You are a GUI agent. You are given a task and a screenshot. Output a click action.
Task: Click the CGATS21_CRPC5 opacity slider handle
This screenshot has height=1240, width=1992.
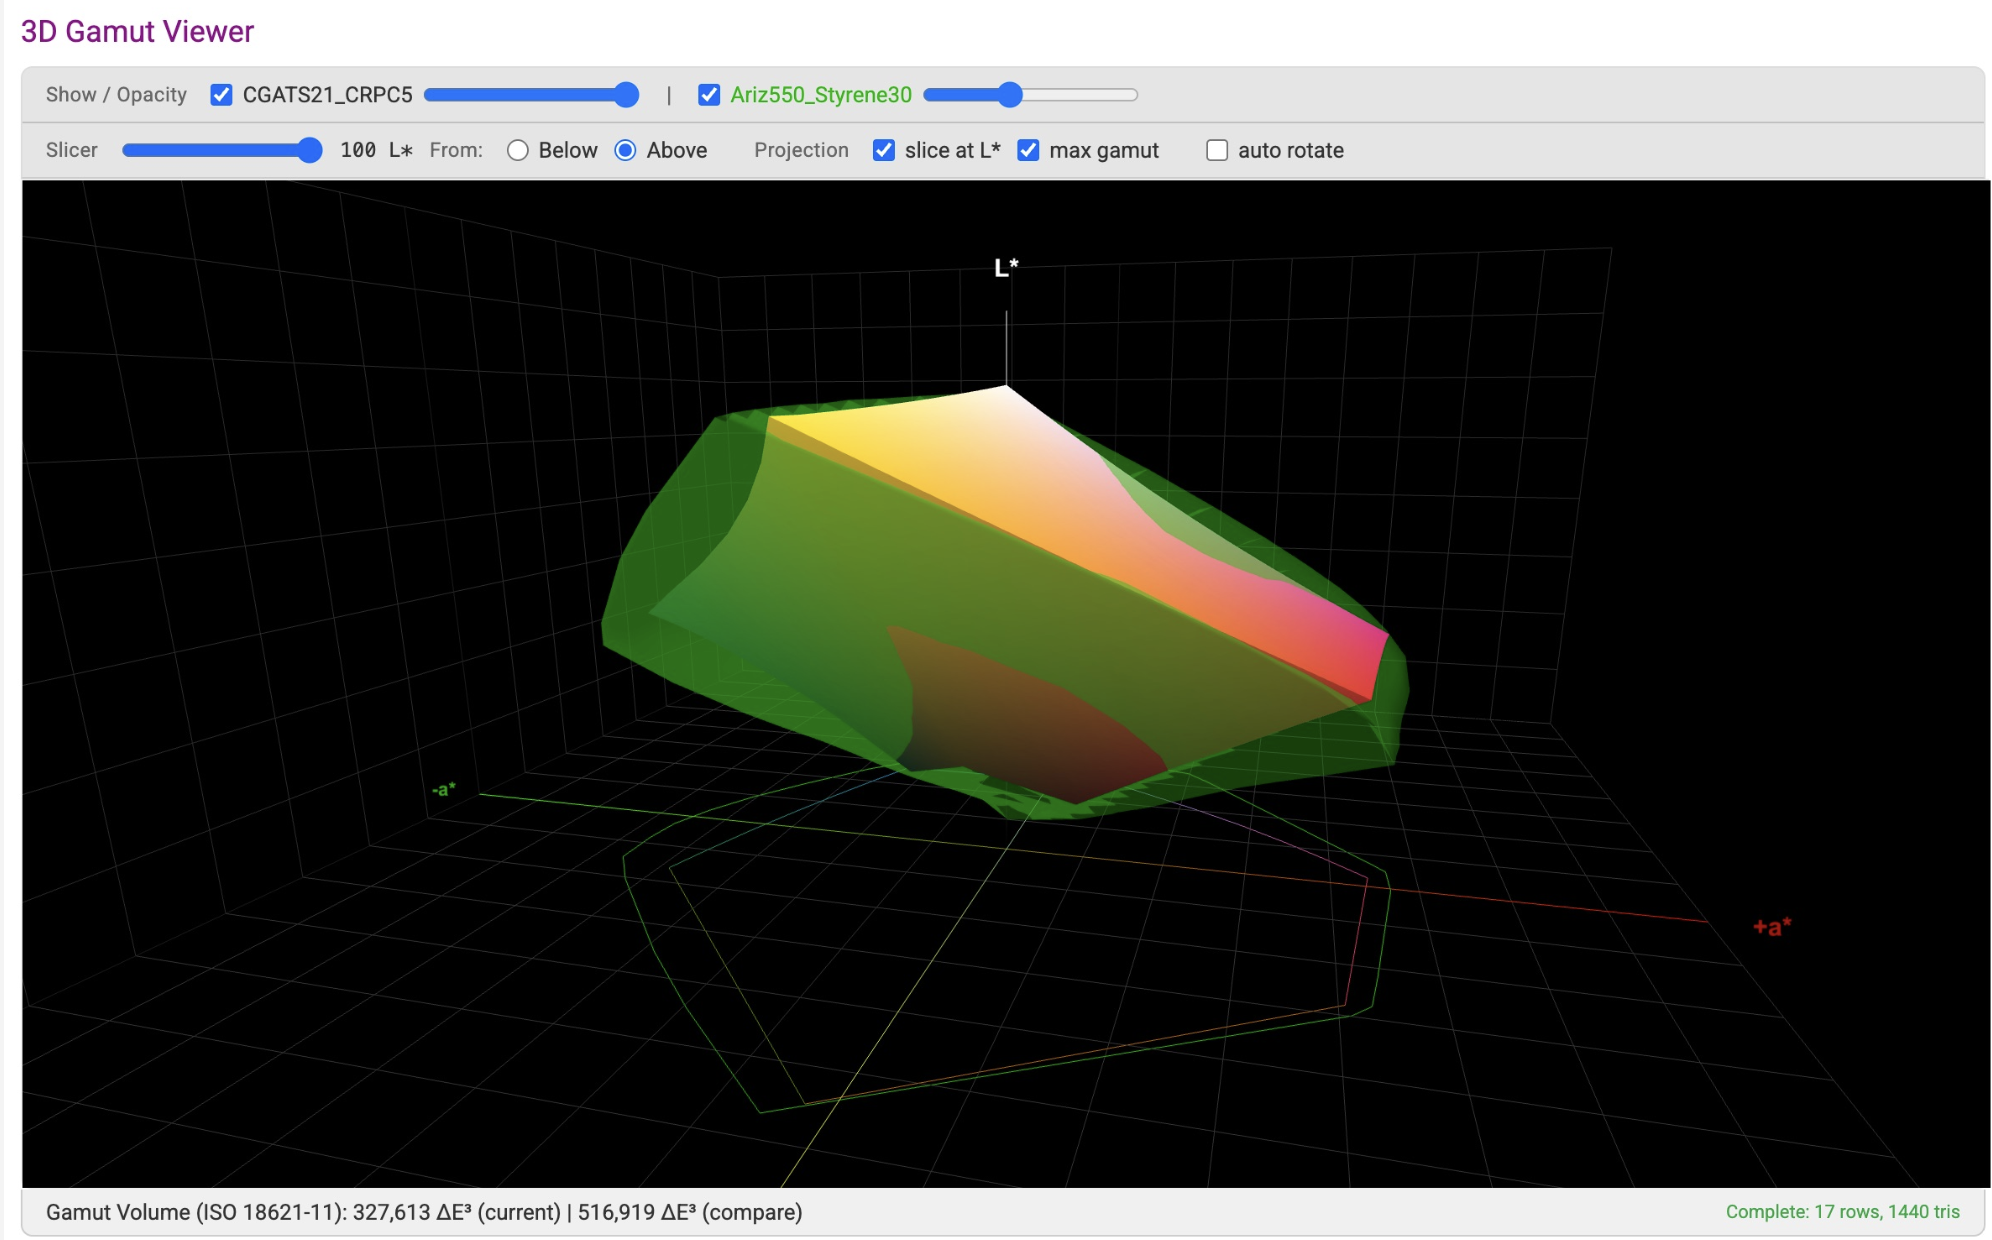point(626,95)
